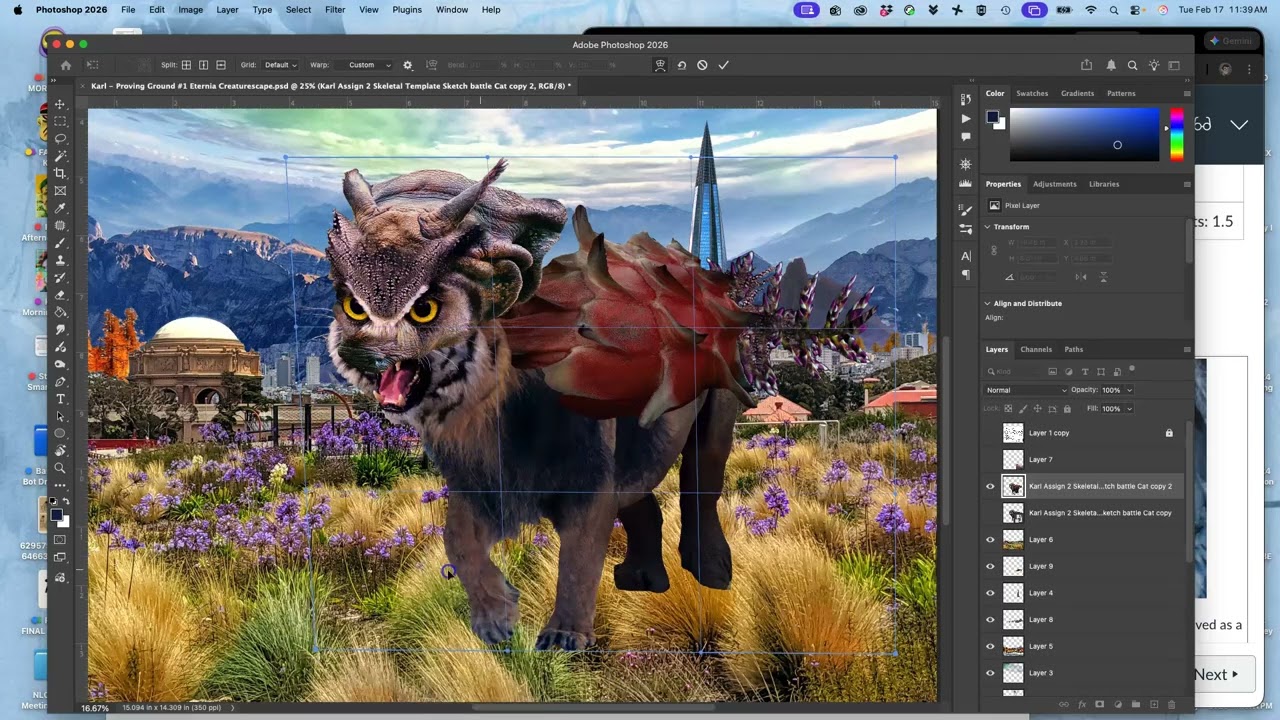Commit the warp transform with the checkmark
1280x720 pixels.
tap(723, 65)
